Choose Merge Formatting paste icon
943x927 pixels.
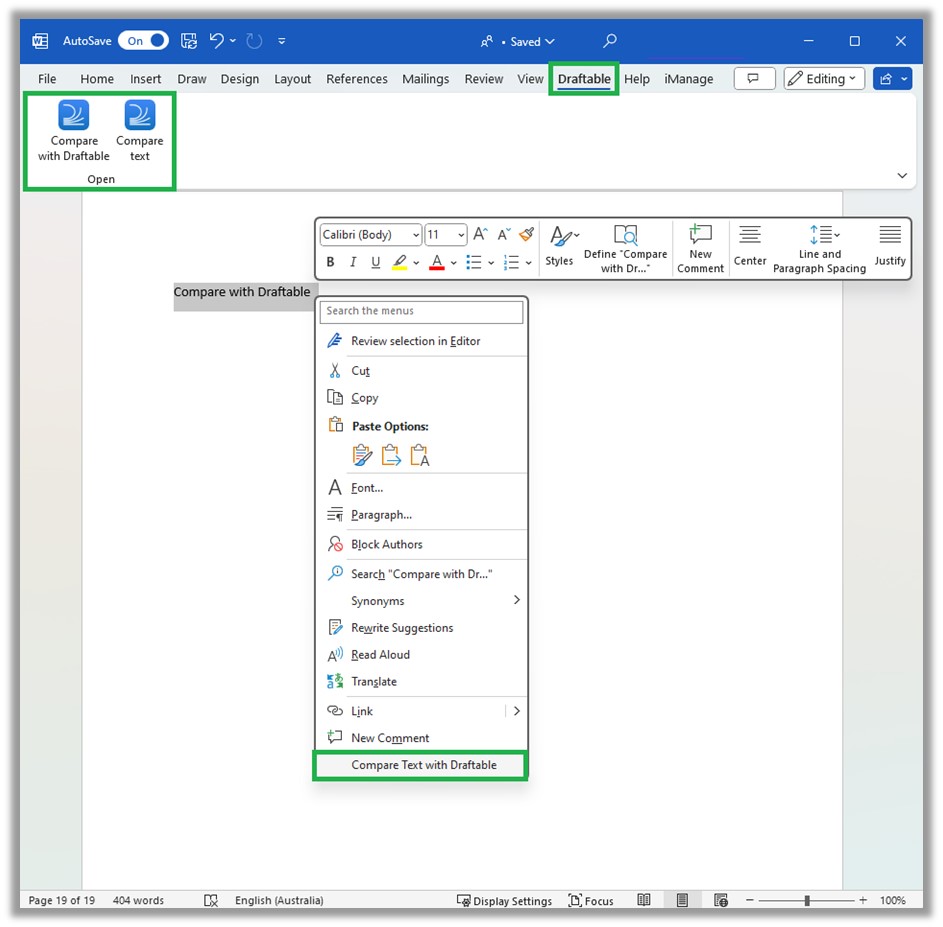[x=391, y=455]
